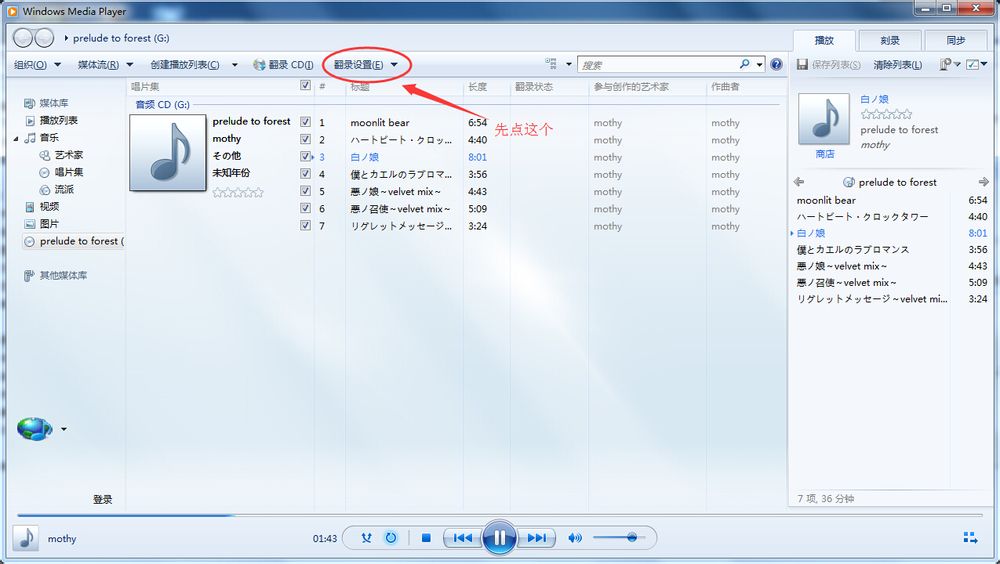Screen dimensions: 1000x564
Task: Rate the album using the star rating
Action: [238, 192]
